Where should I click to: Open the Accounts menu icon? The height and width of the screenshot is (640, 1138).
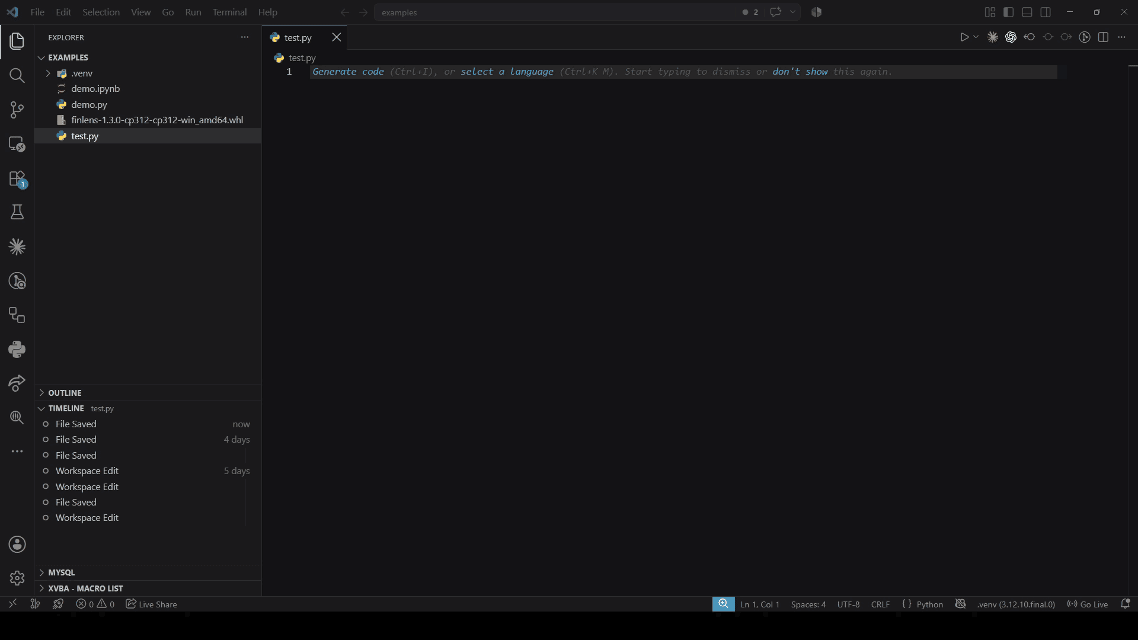[x=17, y=544]
